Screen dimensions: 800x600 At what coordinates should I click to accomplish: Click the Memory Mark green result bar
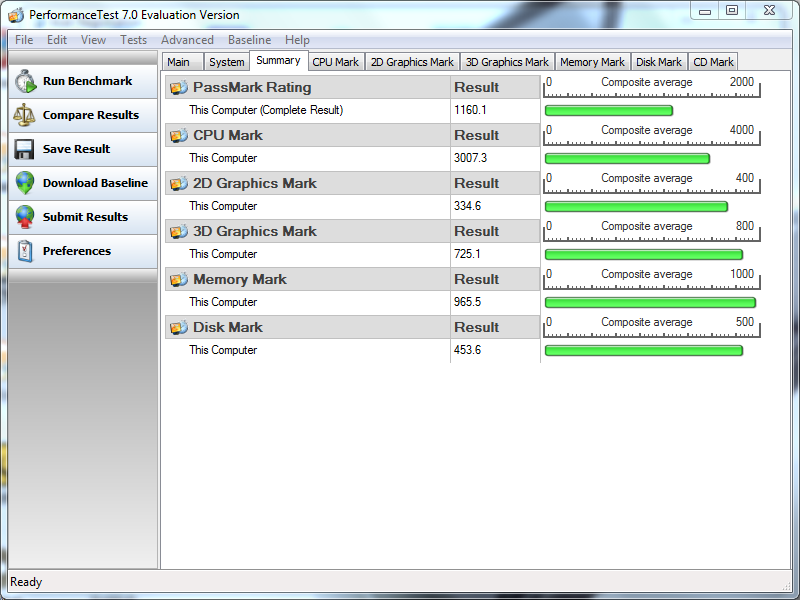651,303
